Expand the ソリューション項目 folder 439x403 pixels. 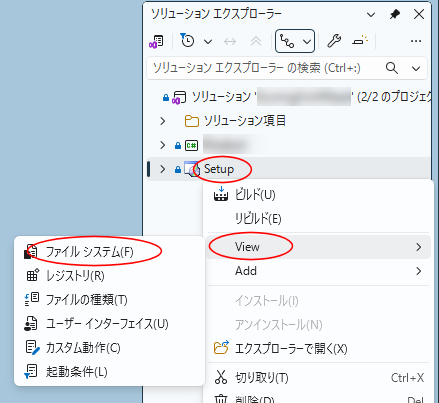[162, 121]
